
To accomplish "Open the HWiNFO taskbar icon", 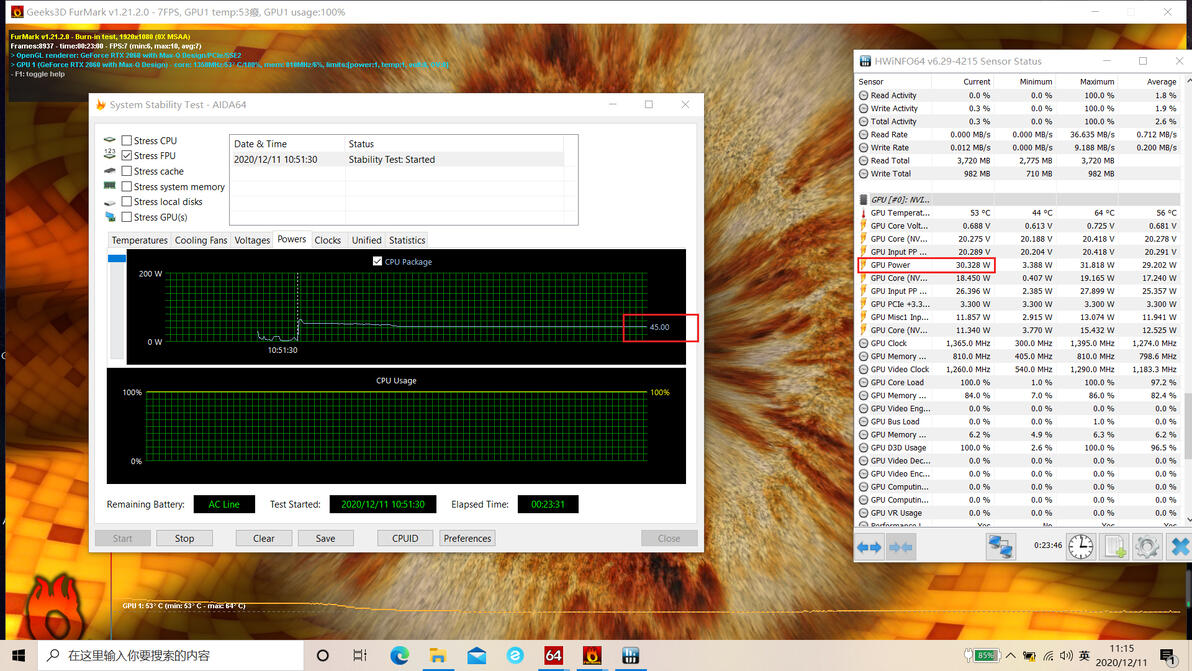I will (x=630, y=655).
